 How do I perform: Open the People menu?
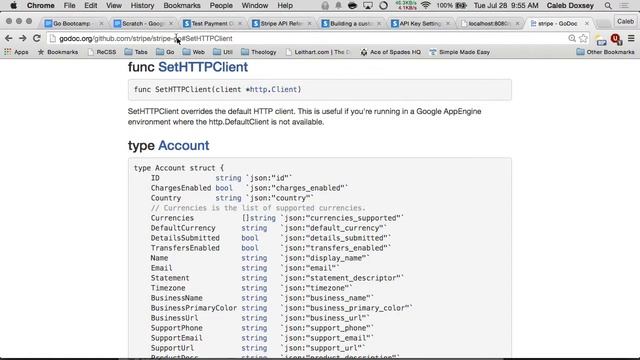tap(221, 6)
